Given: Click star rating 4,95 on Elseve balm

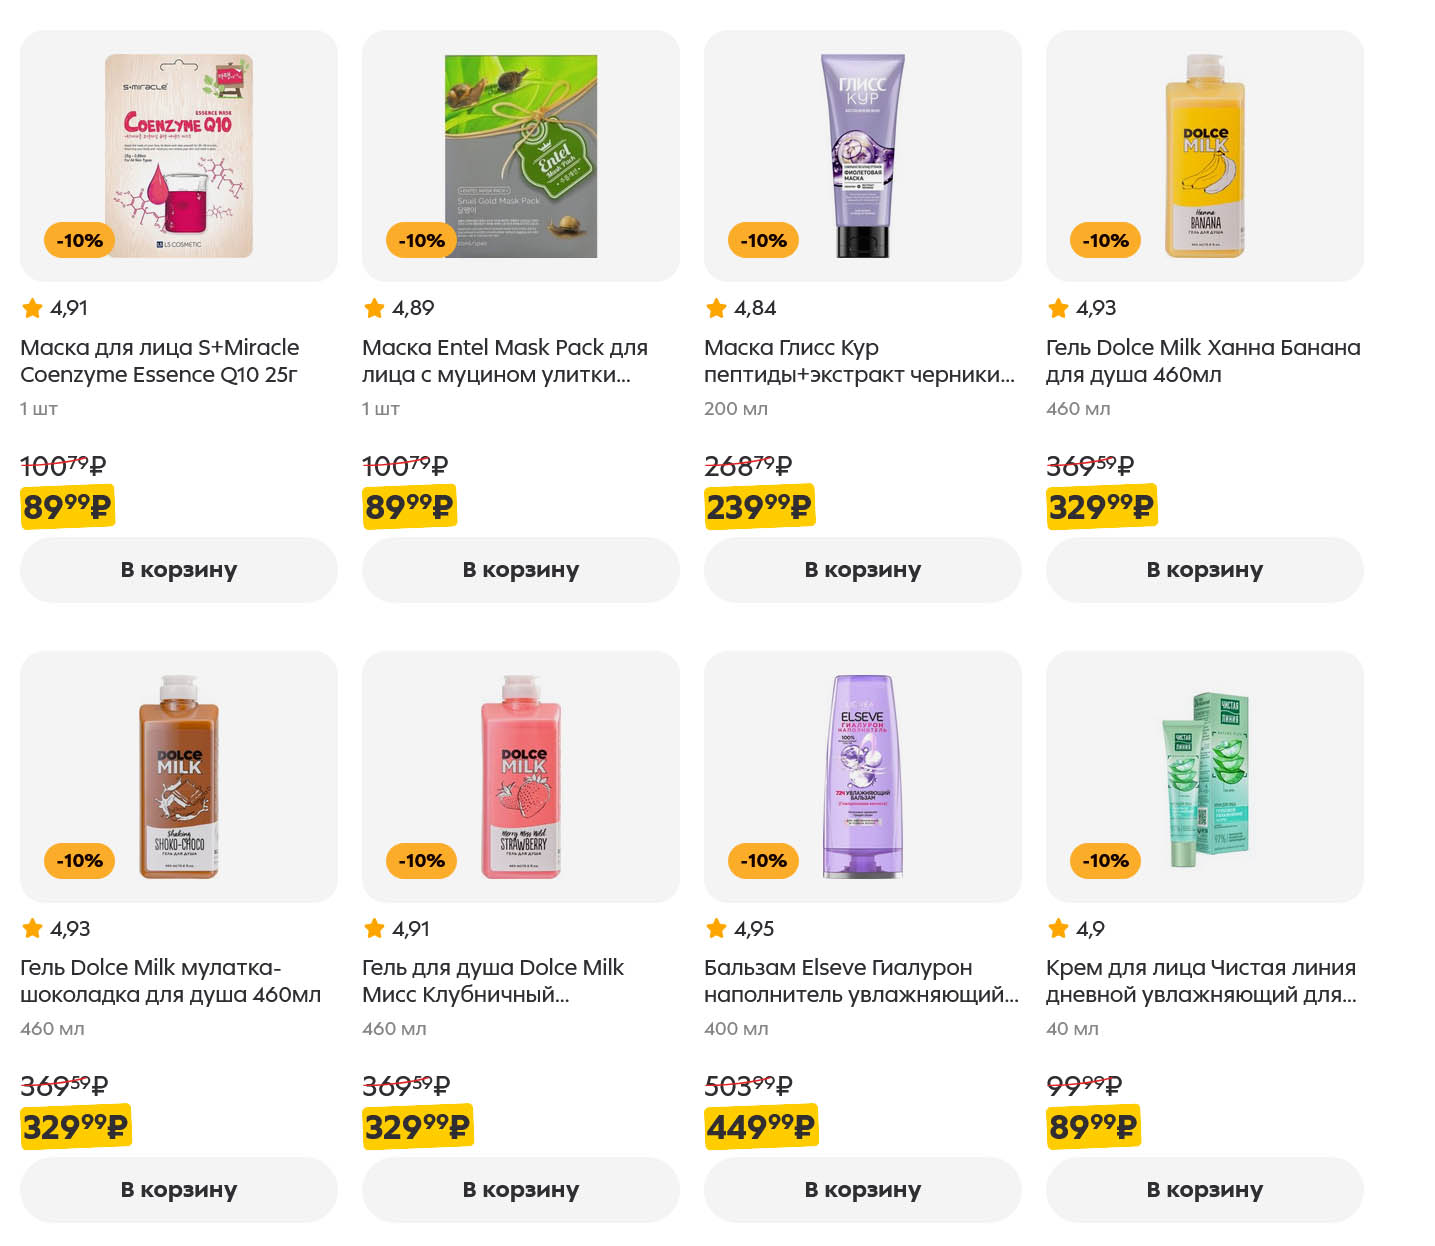Looking at the screenshot, I should click(740, 929).
